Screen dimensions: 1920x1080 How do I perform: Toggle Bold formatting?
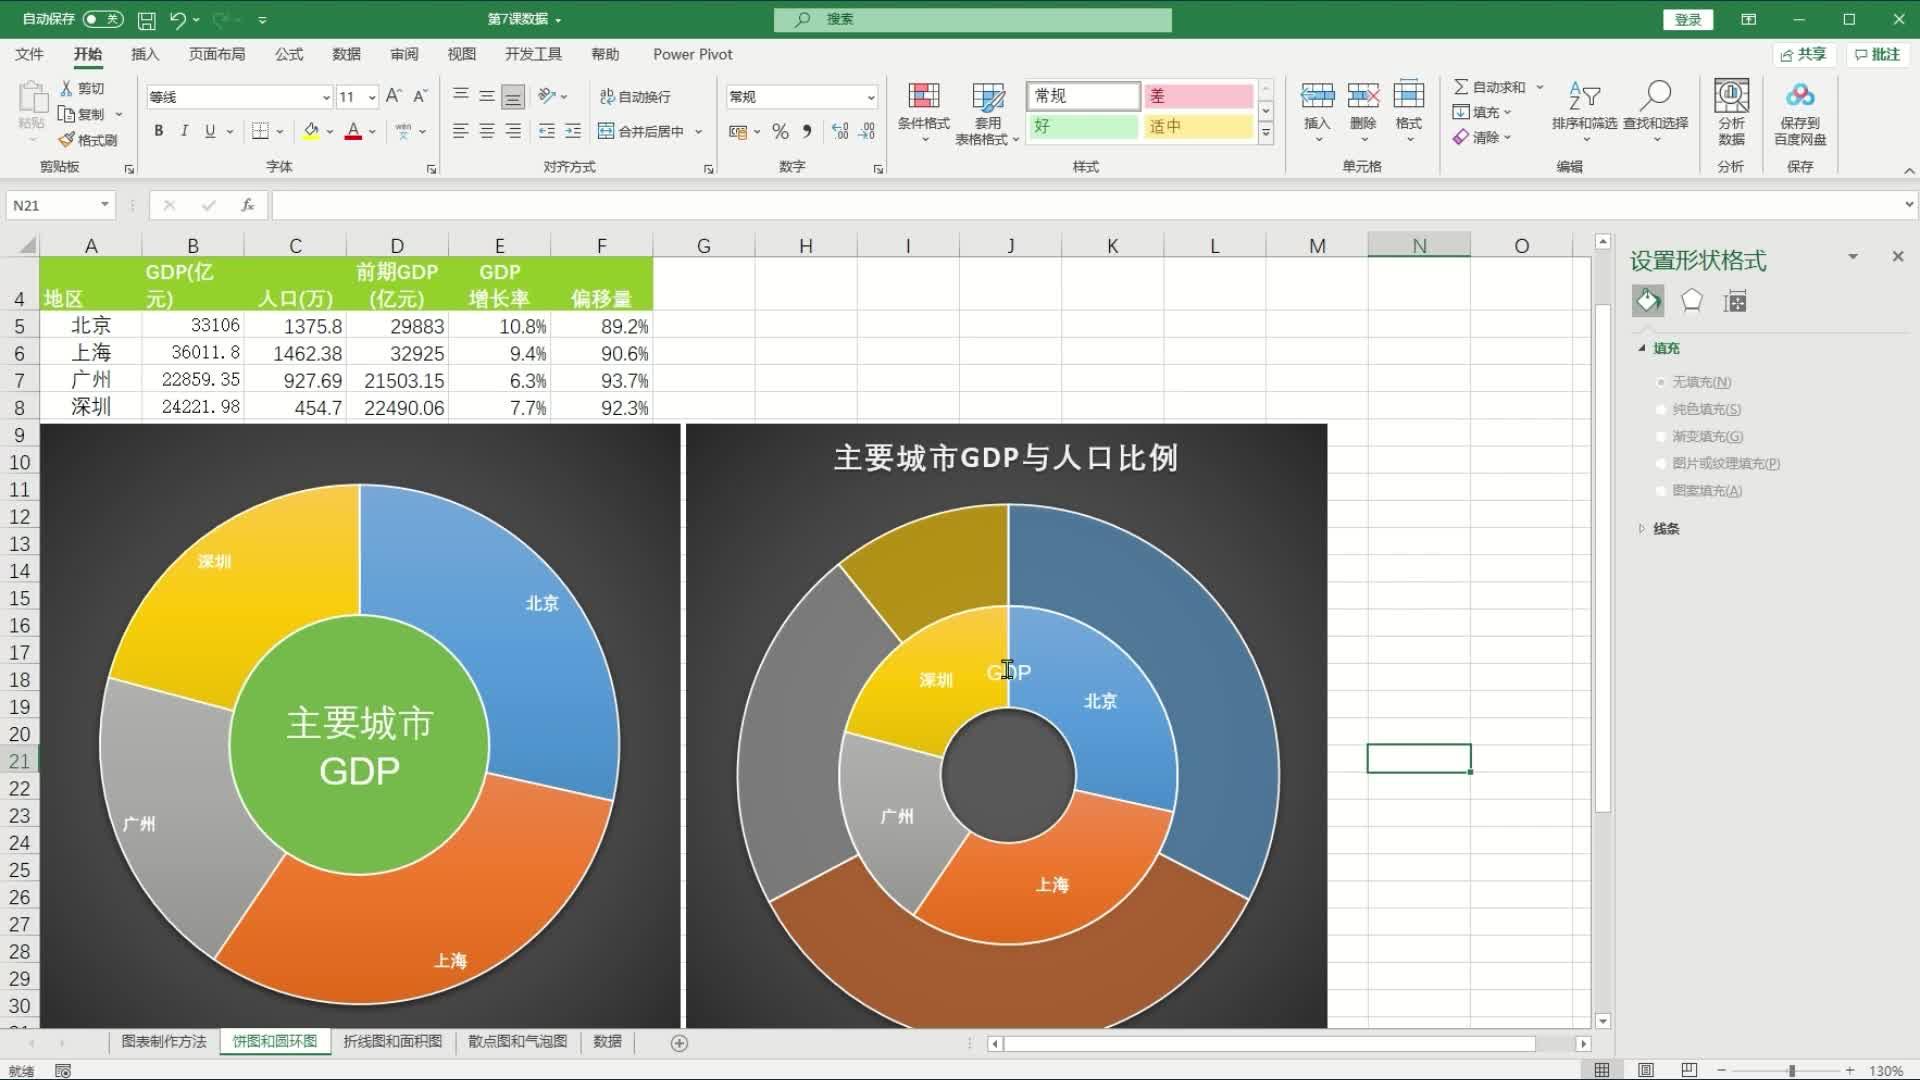tap(158, 131)
